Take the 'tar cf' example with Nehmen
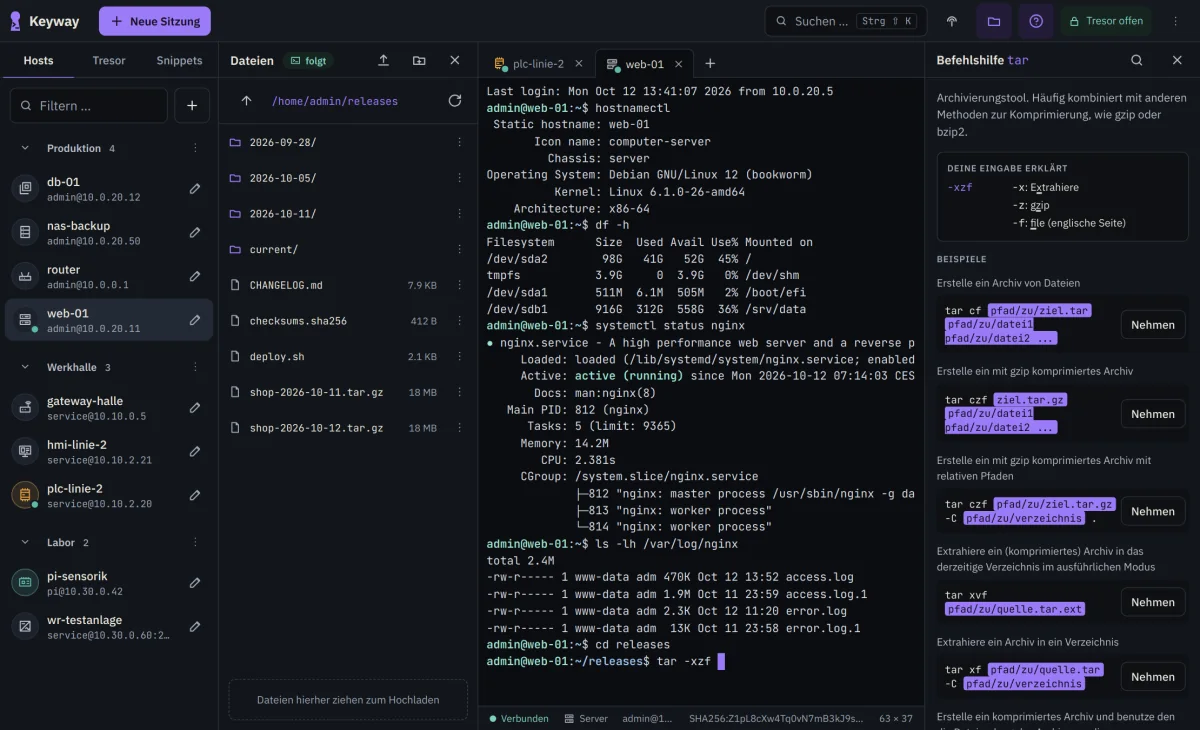The image size is (1200, 730). (x=1153, y=325)
